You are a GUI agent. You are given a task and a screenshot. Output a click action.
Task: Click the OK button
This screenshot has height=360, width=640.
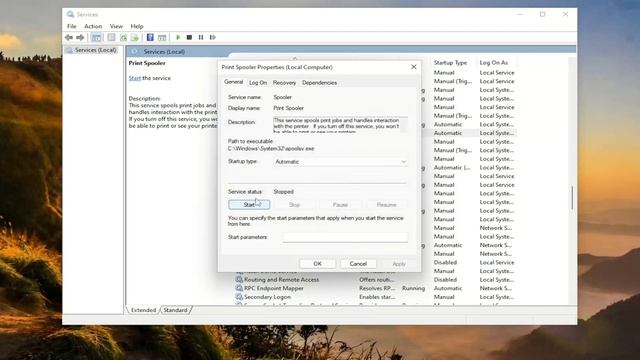[x=318, y=264]
